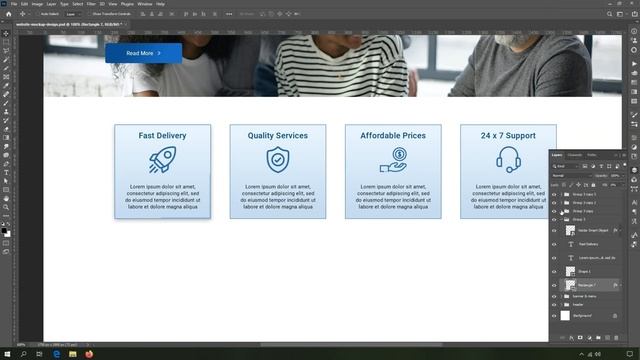Add a layer mask from panel bottom

click(580, 338)
